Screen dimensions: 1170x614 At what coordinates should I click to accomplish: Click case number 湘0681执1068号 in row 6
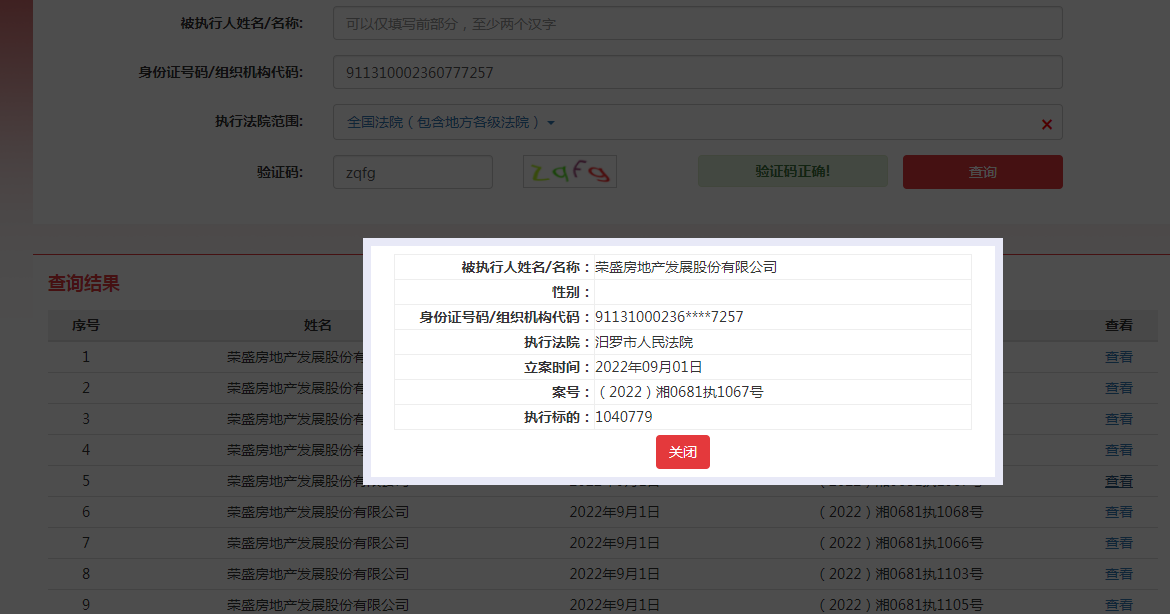pos(901,513)
